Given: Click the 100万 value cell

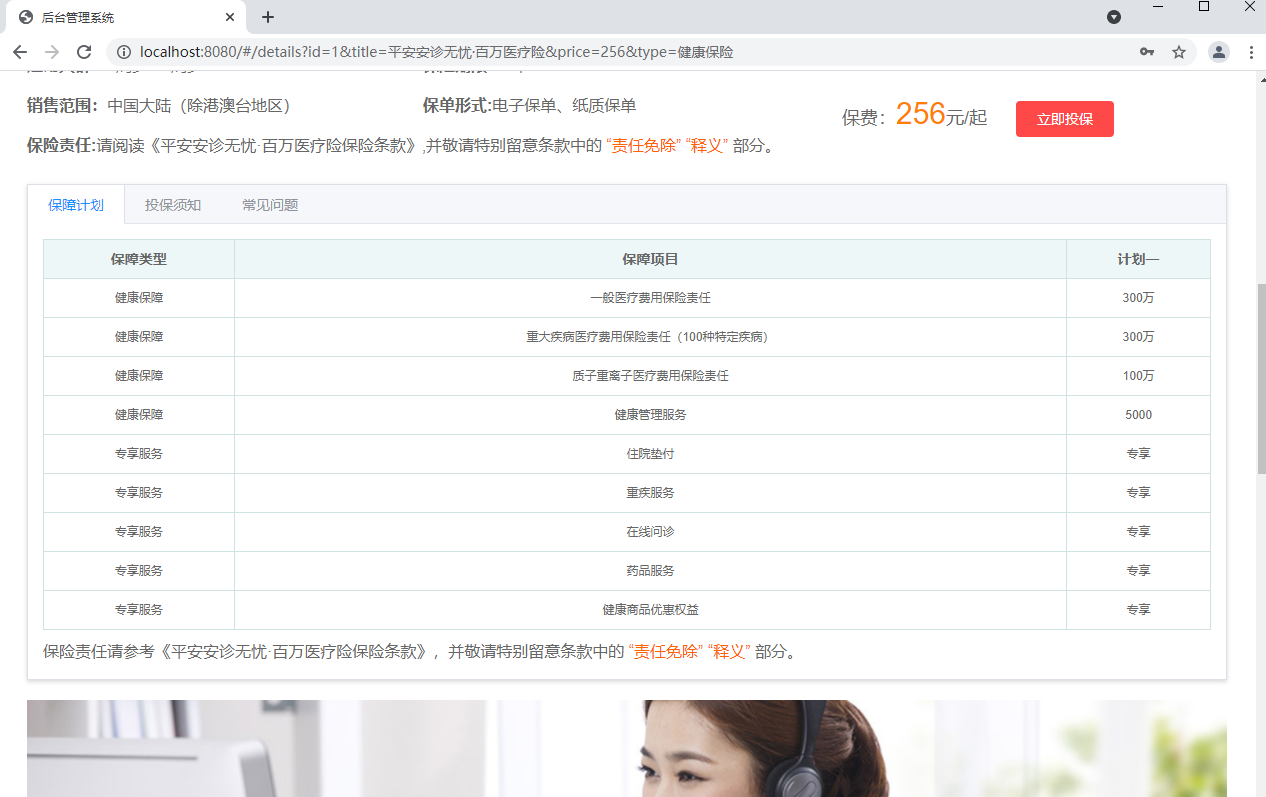Looking at the screenshot, I should coord(1138,376).
